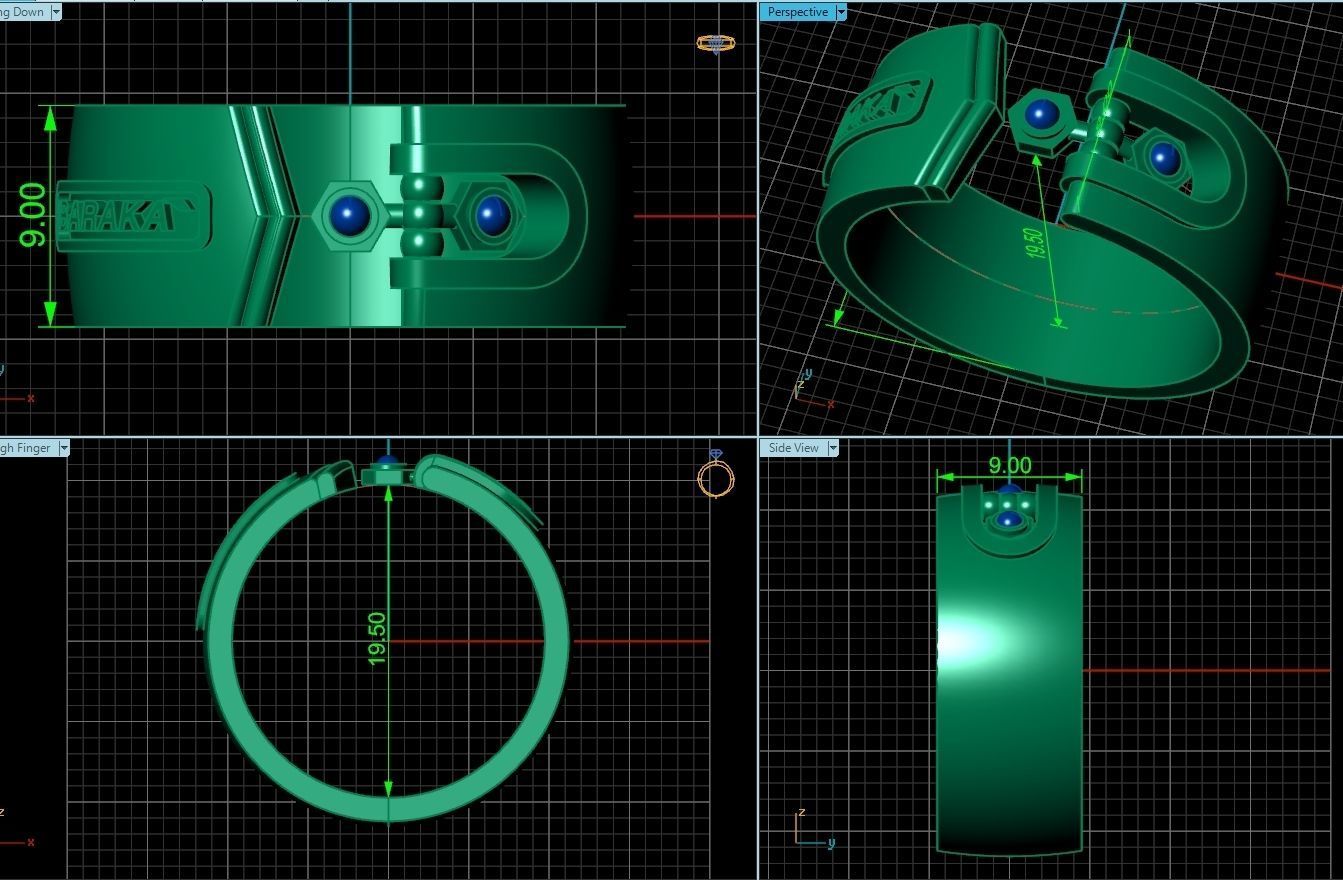Select the blue gem in the U-shaped slot, Perspective view
The height and width of the screenshot is (880, 1343).
pyautogui.click(x=1164, y=158)
